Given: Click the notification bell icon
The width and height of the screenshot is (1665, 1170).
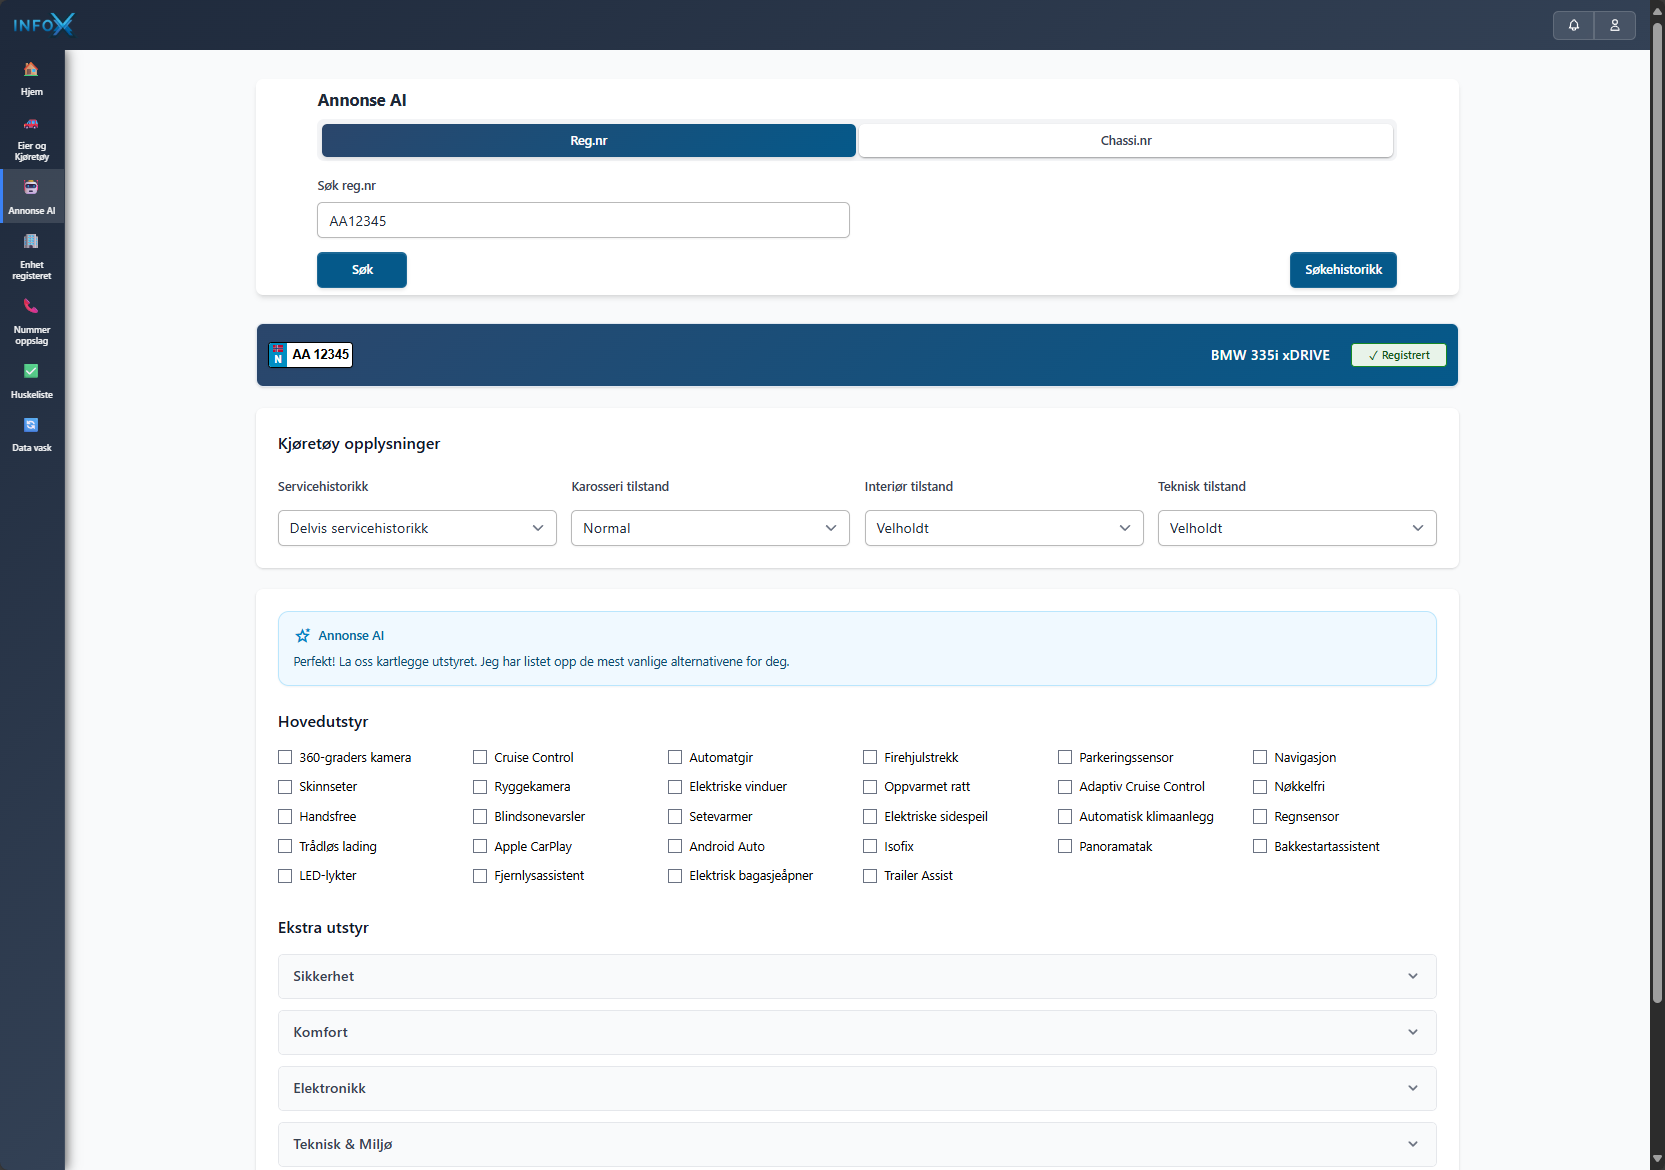Looking at the screenshot, I should [1574, 25].
